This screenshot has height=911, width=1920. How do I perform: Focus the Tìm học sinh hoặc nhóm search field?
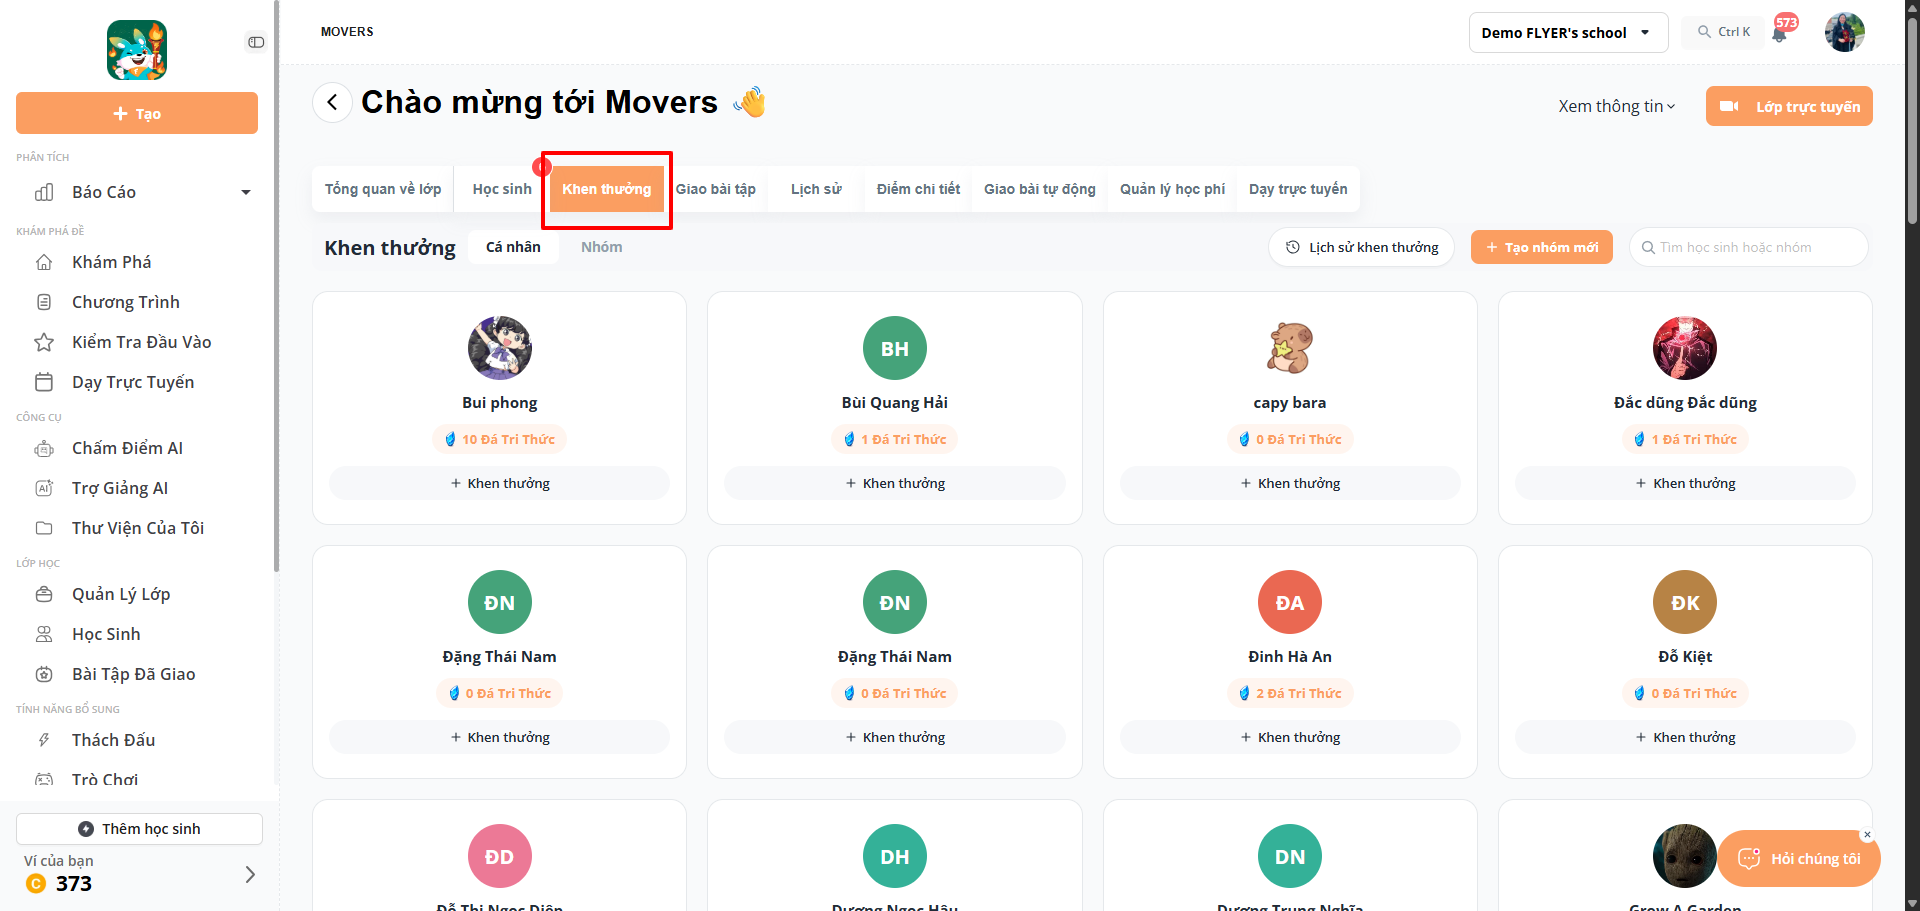[x=1749, y=247]
